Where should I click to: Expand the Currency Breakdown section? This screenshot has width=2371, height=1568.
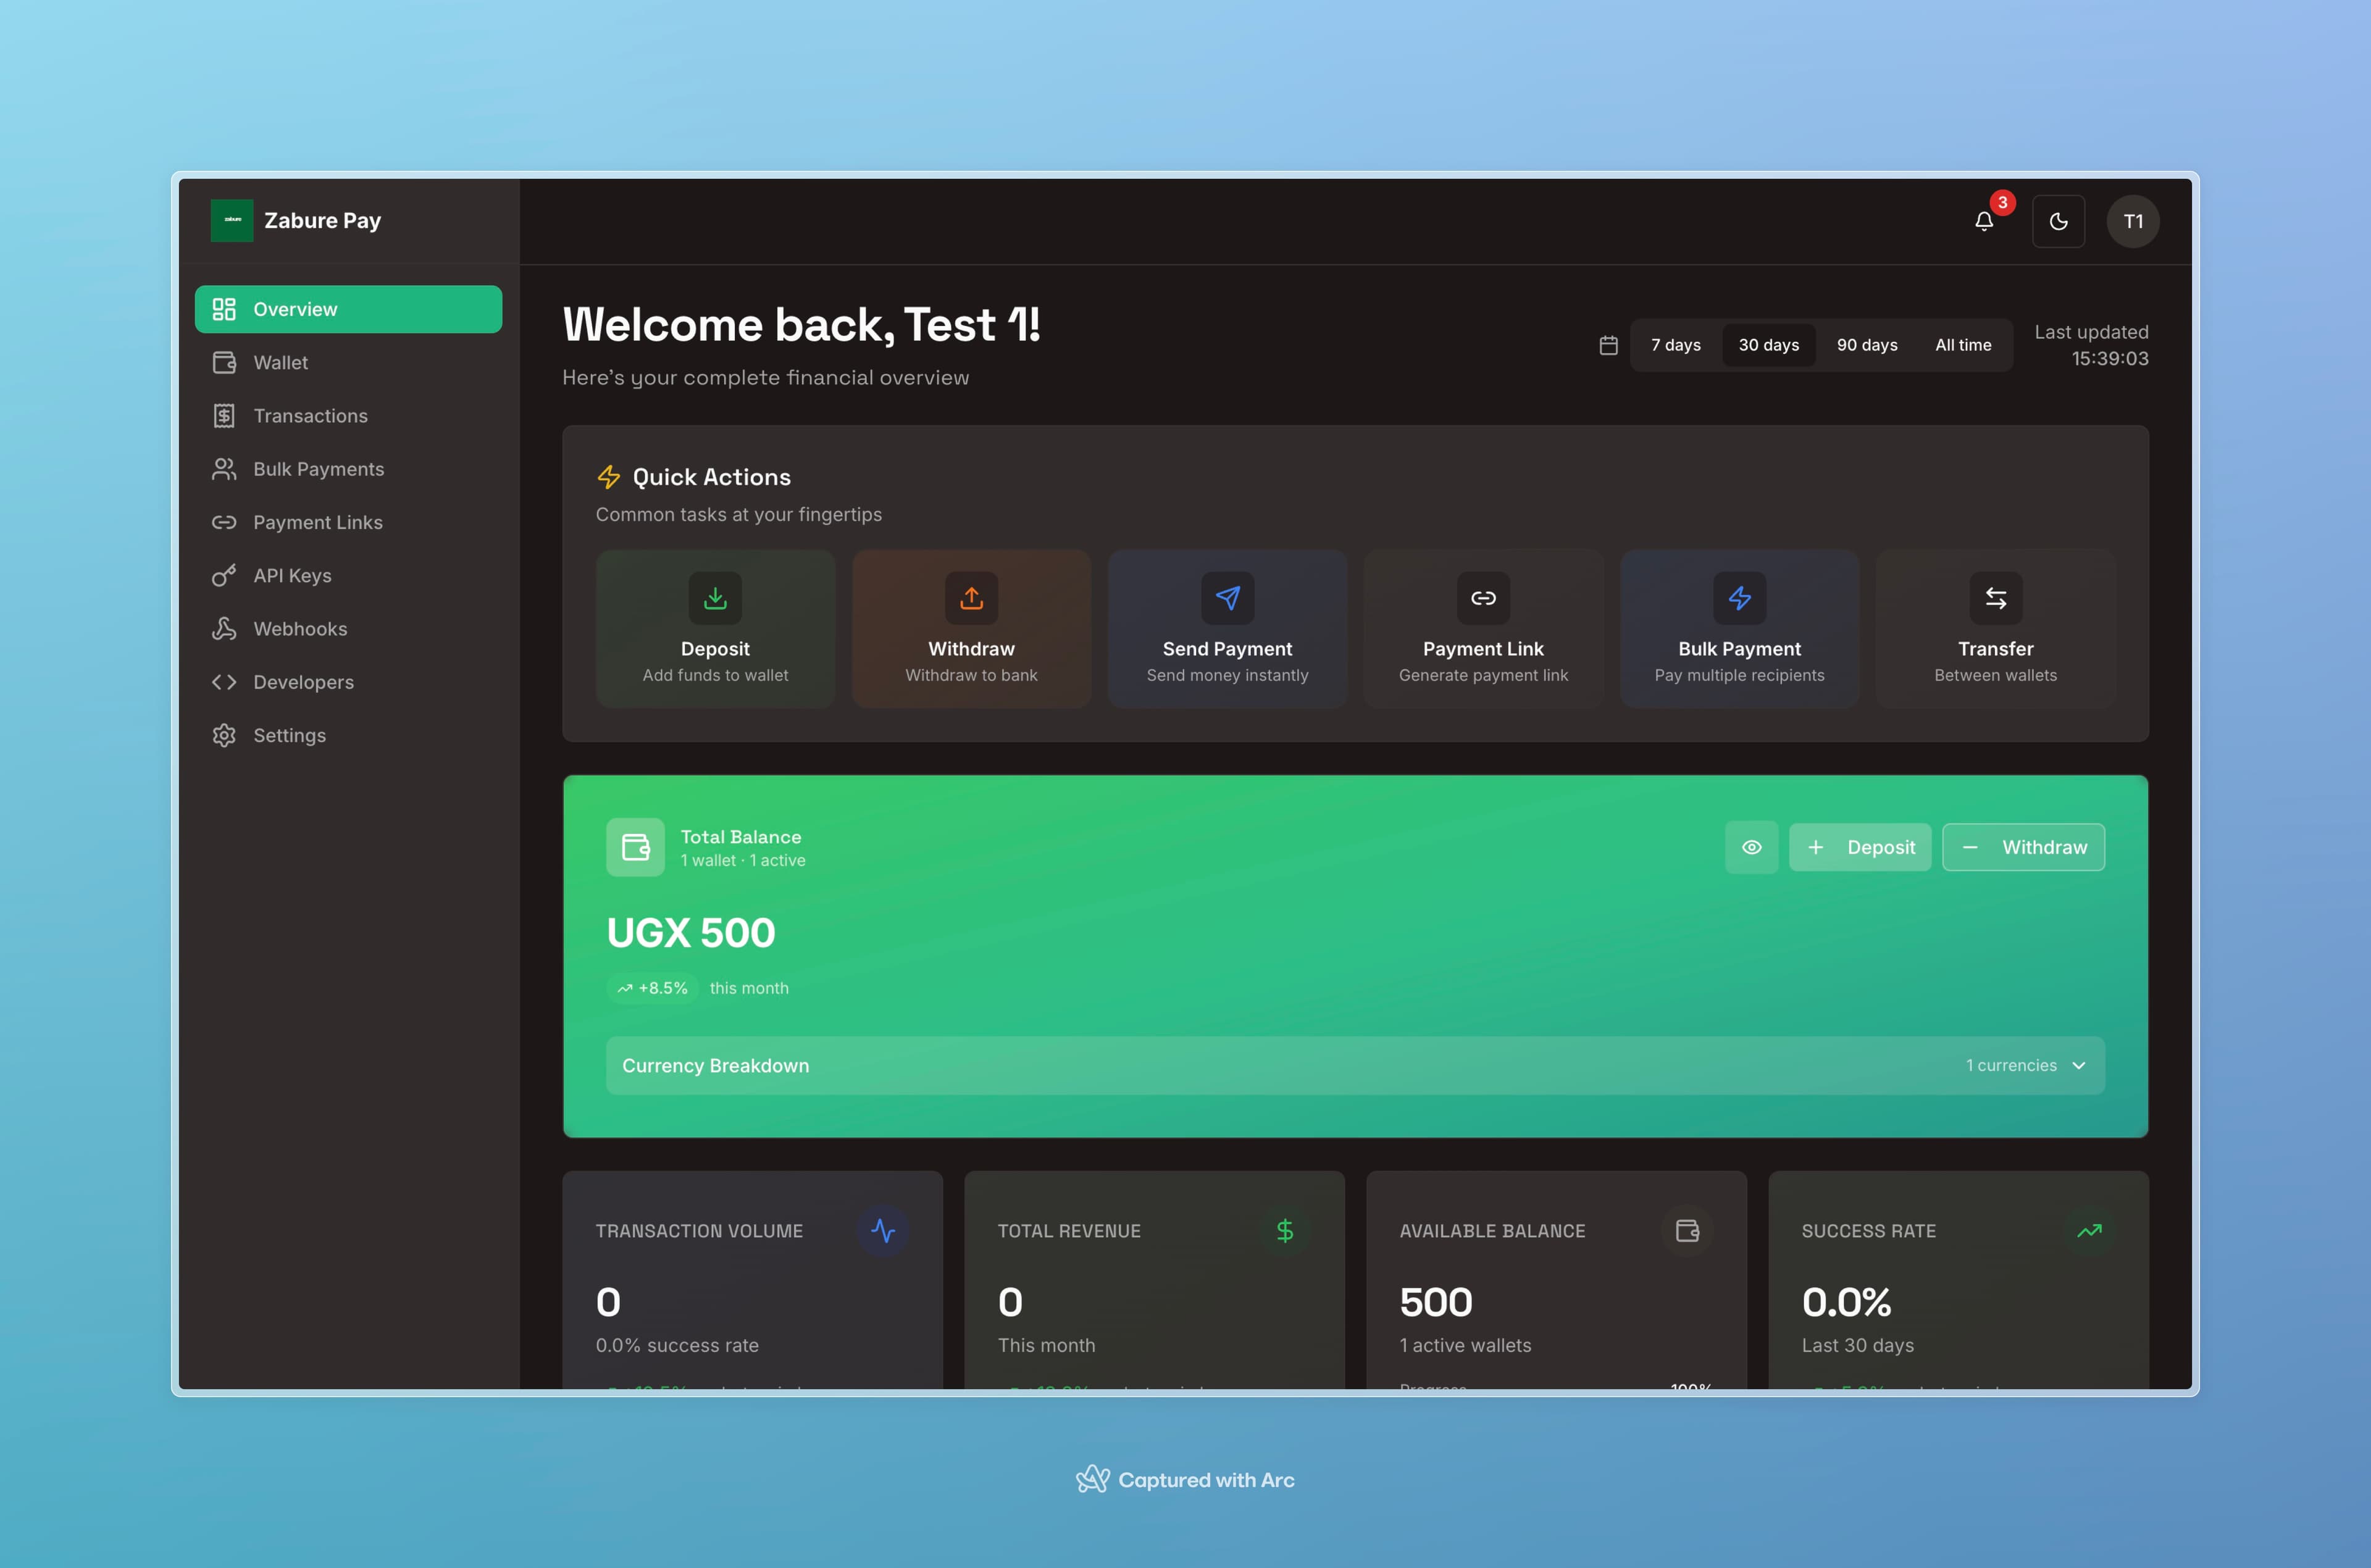[716, 1065]
